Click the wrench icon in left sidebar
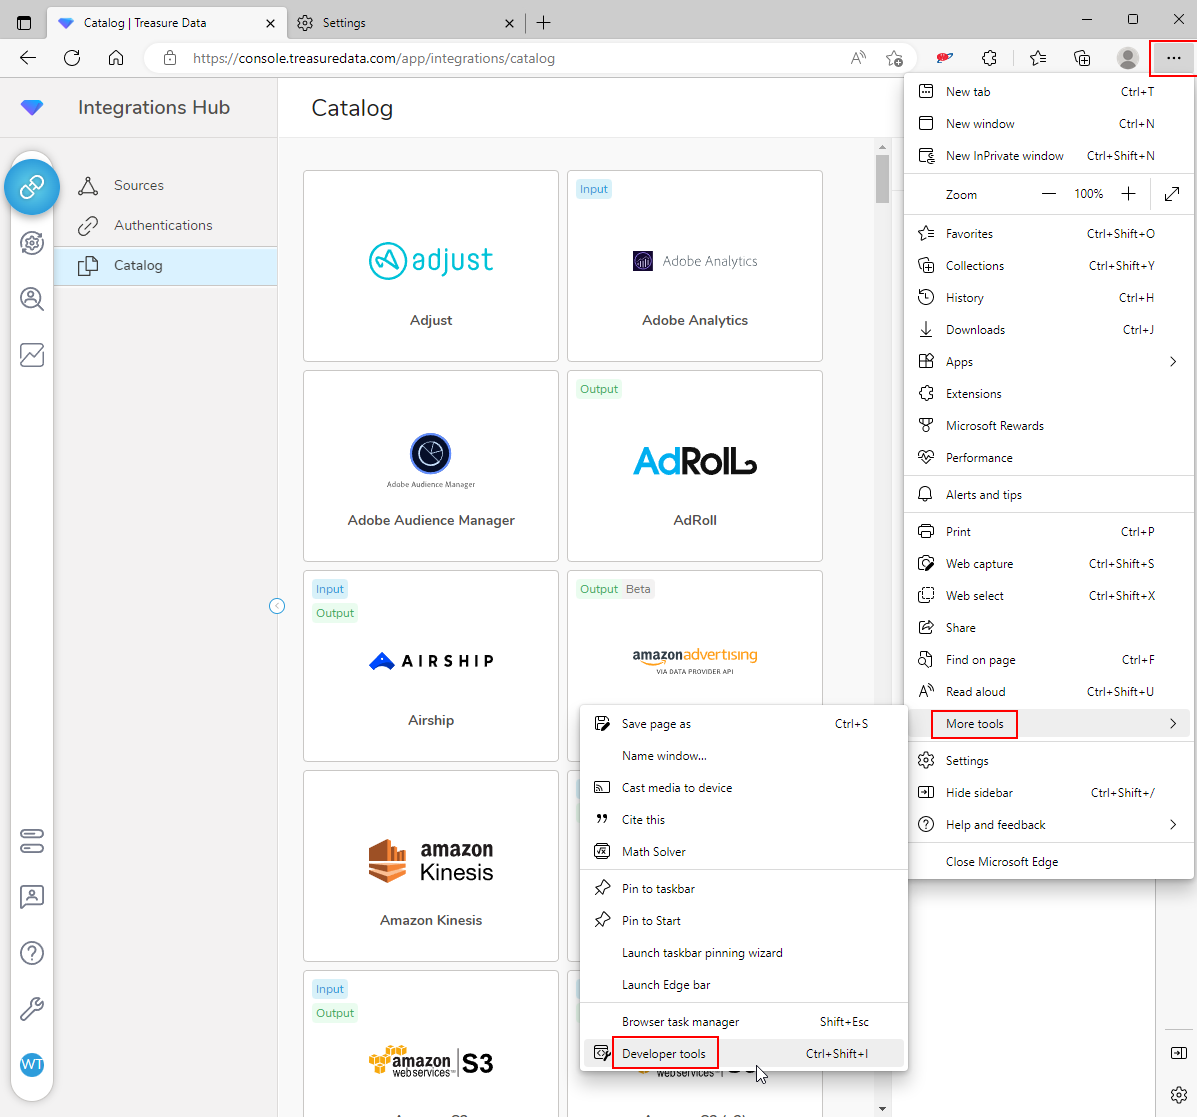 click(x=32, y=1008)
